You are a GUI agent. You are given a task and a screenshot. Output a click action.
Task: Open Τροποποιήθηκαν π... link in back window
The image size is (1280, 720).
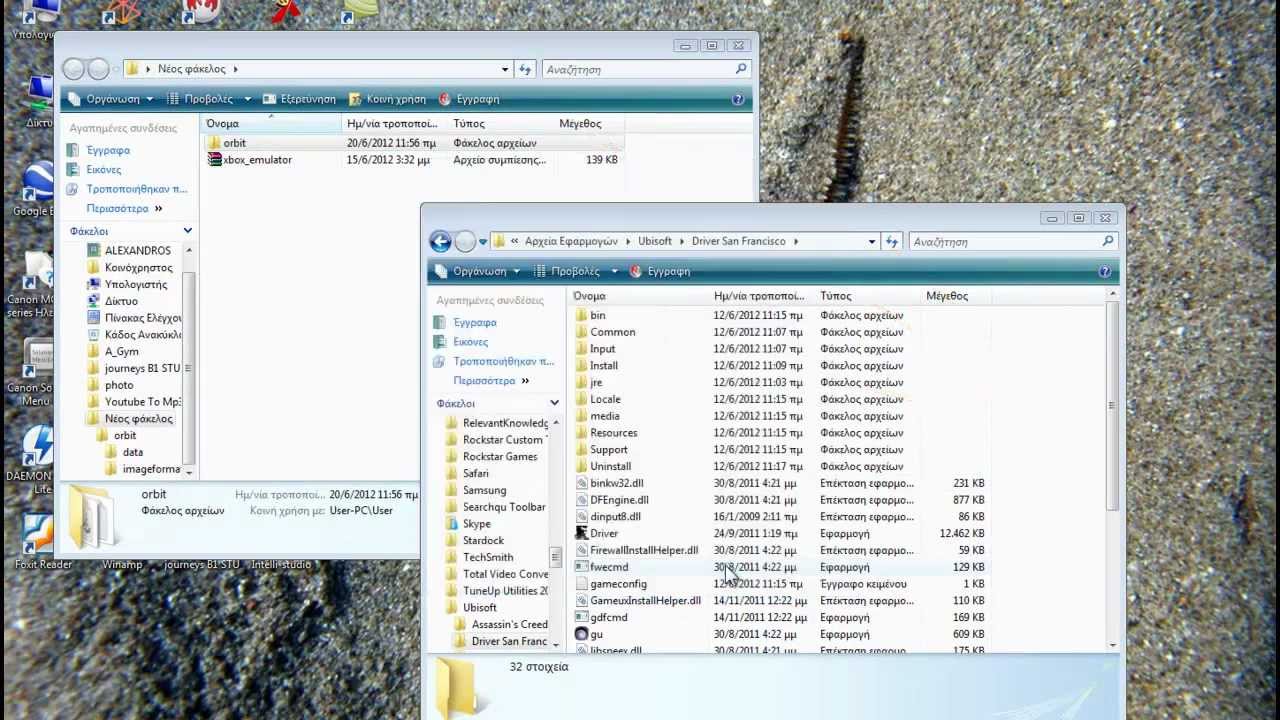click(x=137, y=189)
